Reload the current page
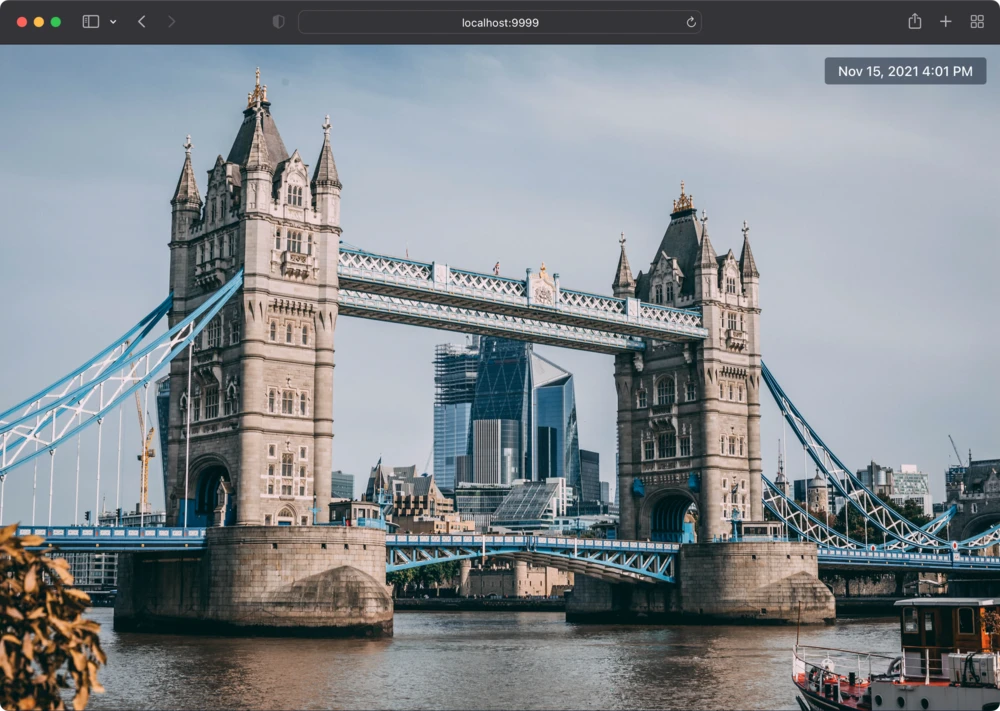This screenshot has width=1000, height=711. 691,22
